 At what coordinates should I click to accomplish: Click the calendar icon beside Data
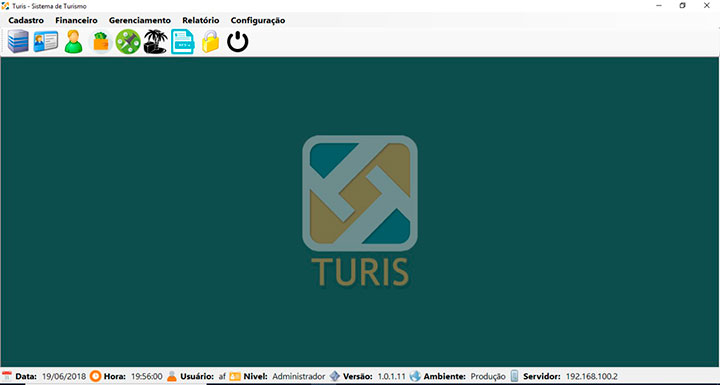point(7,376)
